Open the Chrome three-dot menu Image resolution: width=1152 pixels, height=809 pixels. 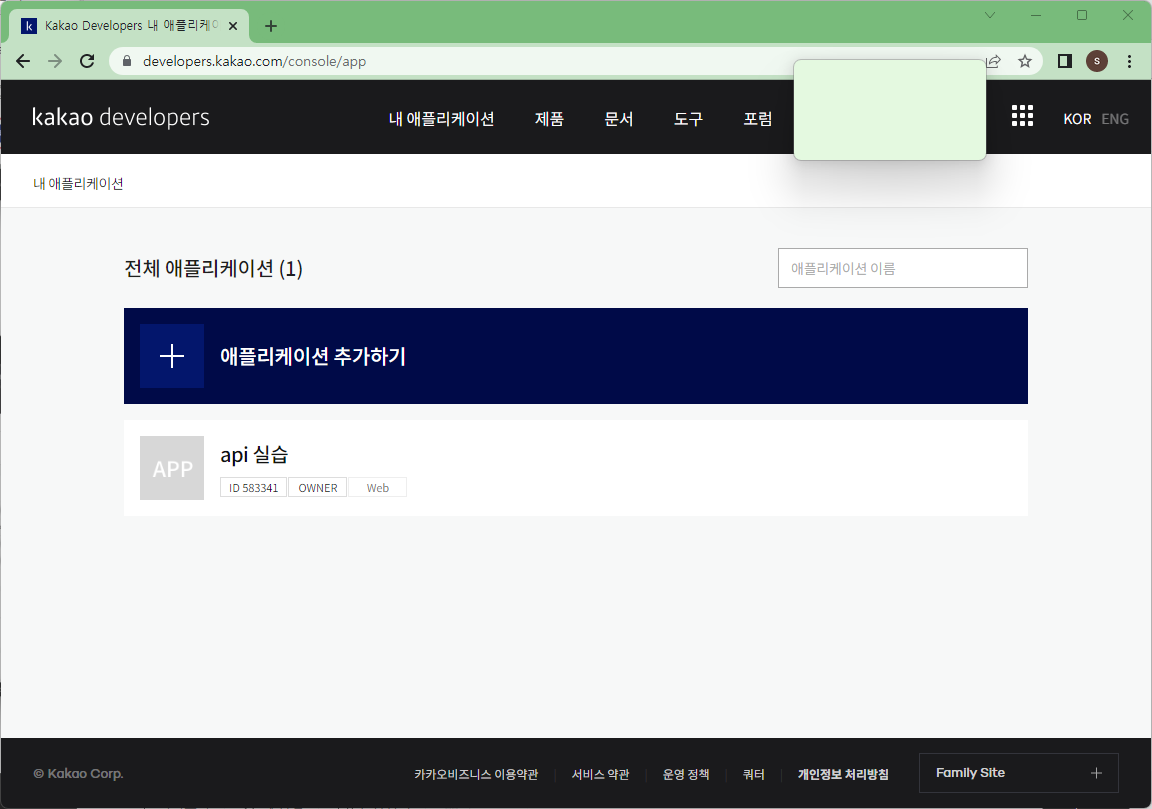point(1129,61)
